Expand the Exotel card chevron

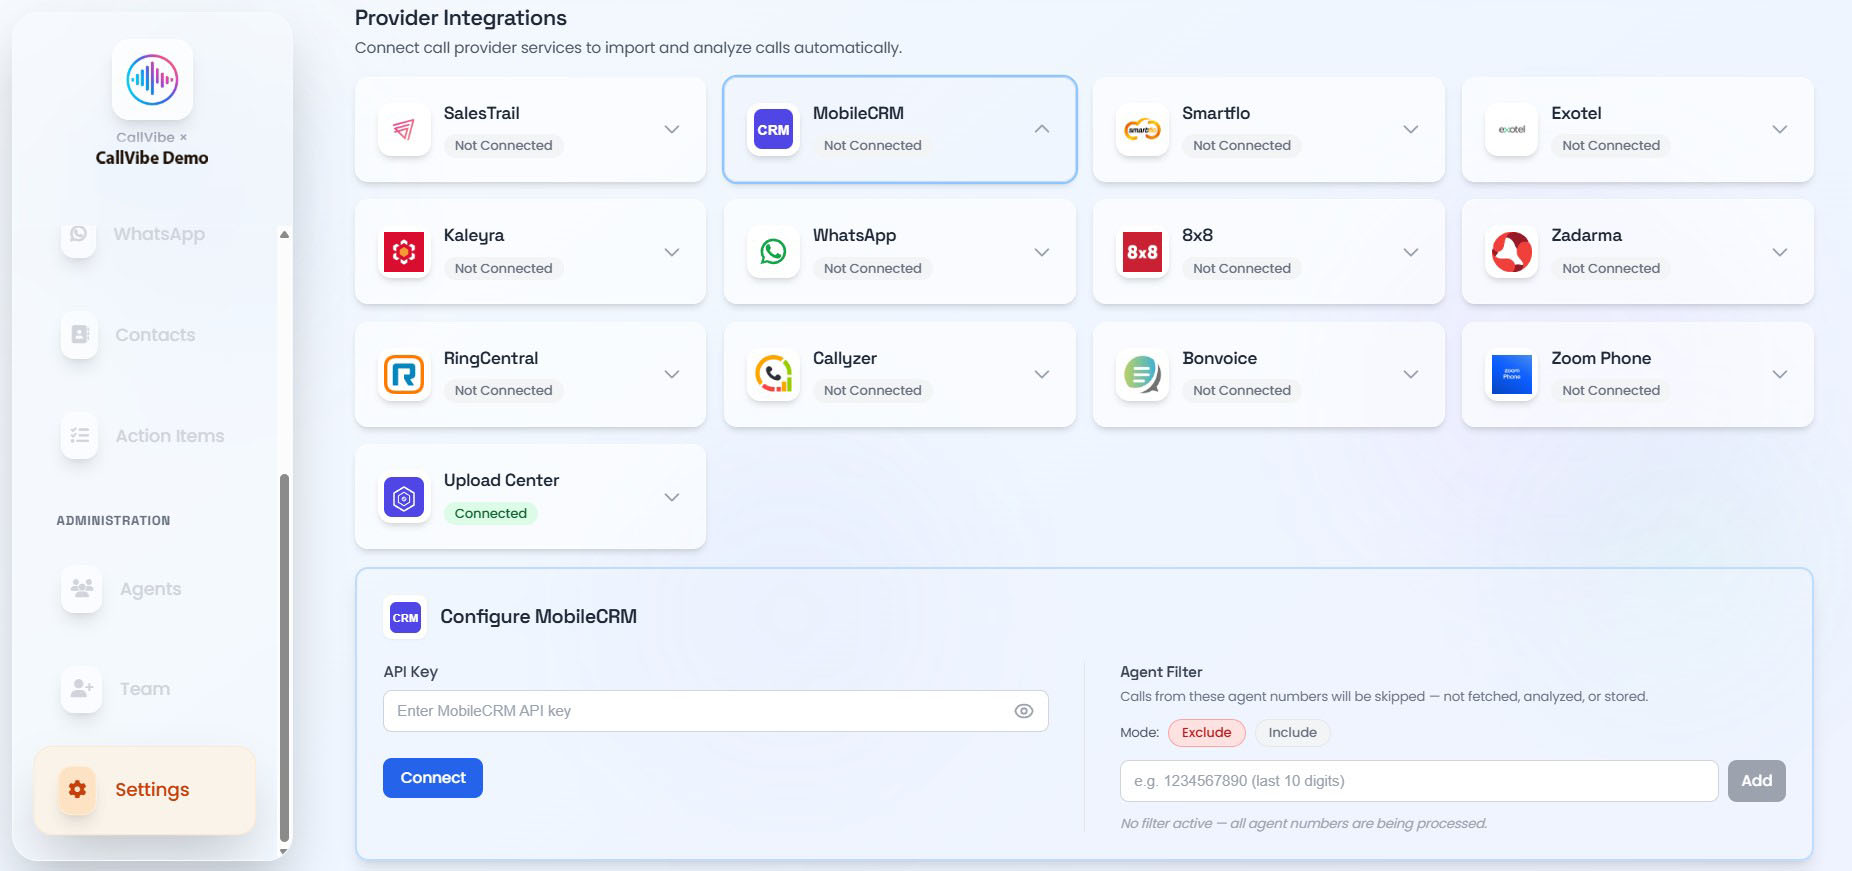1780,129
